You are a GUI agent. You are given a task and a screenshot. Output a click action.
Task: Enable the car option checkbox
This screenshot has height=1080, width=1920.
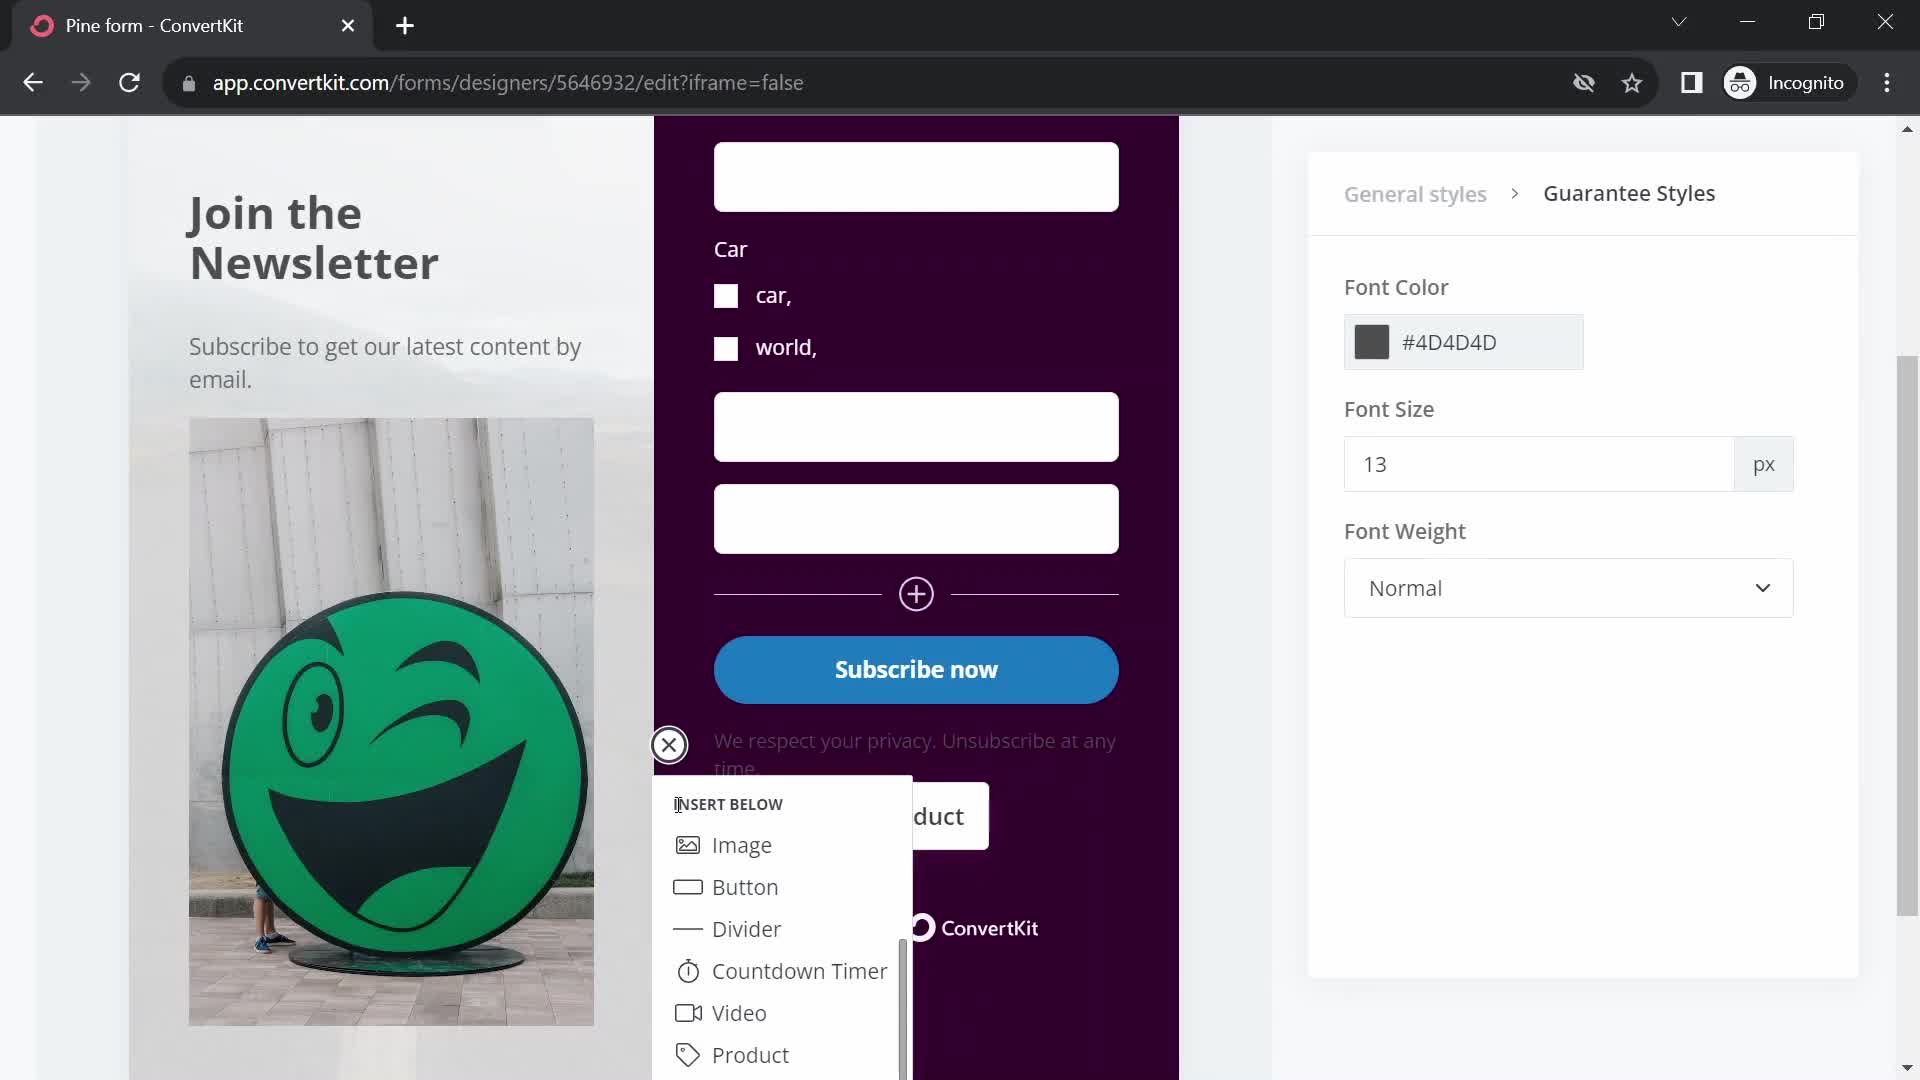click(725, 294)
